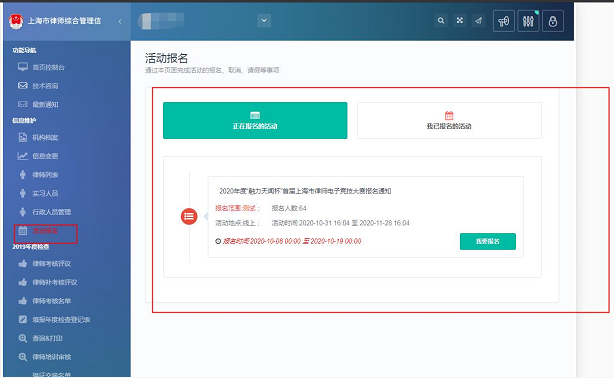Click the red list icon on timeline
This screenshot has width=614, height=378.
tap(189, 216)
